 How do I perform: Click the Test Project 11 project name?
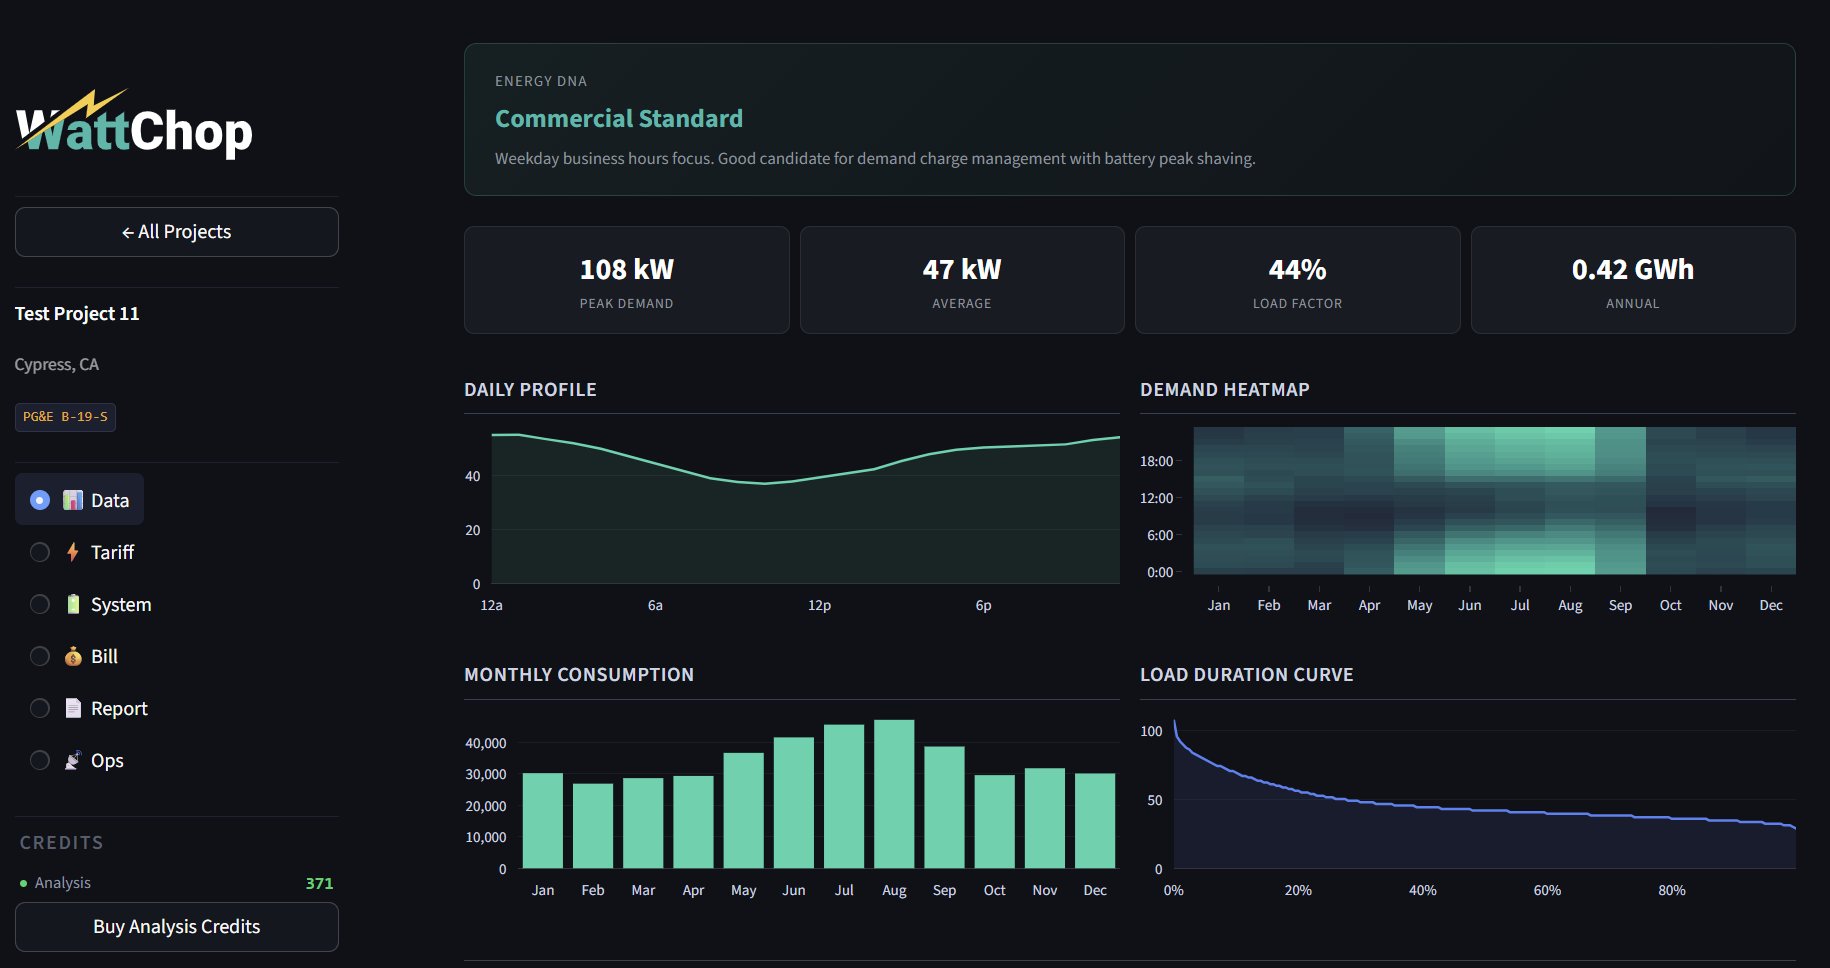[x=76, y=313]
